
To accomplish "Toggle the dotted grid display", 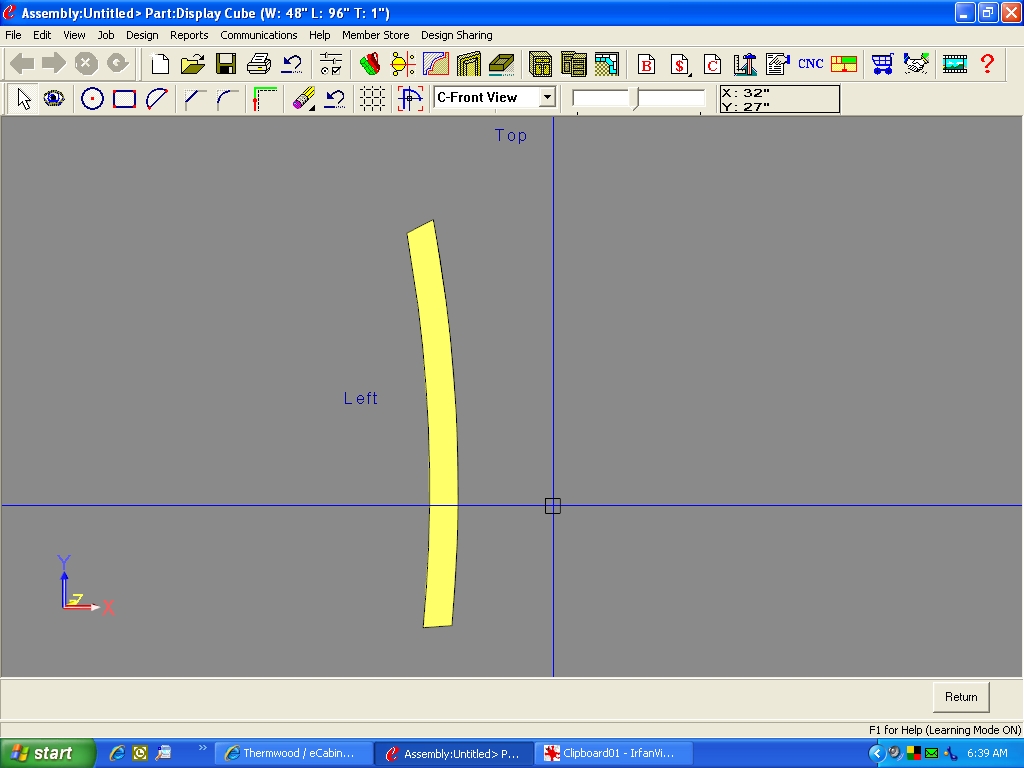I will click(x=372, y=99).
